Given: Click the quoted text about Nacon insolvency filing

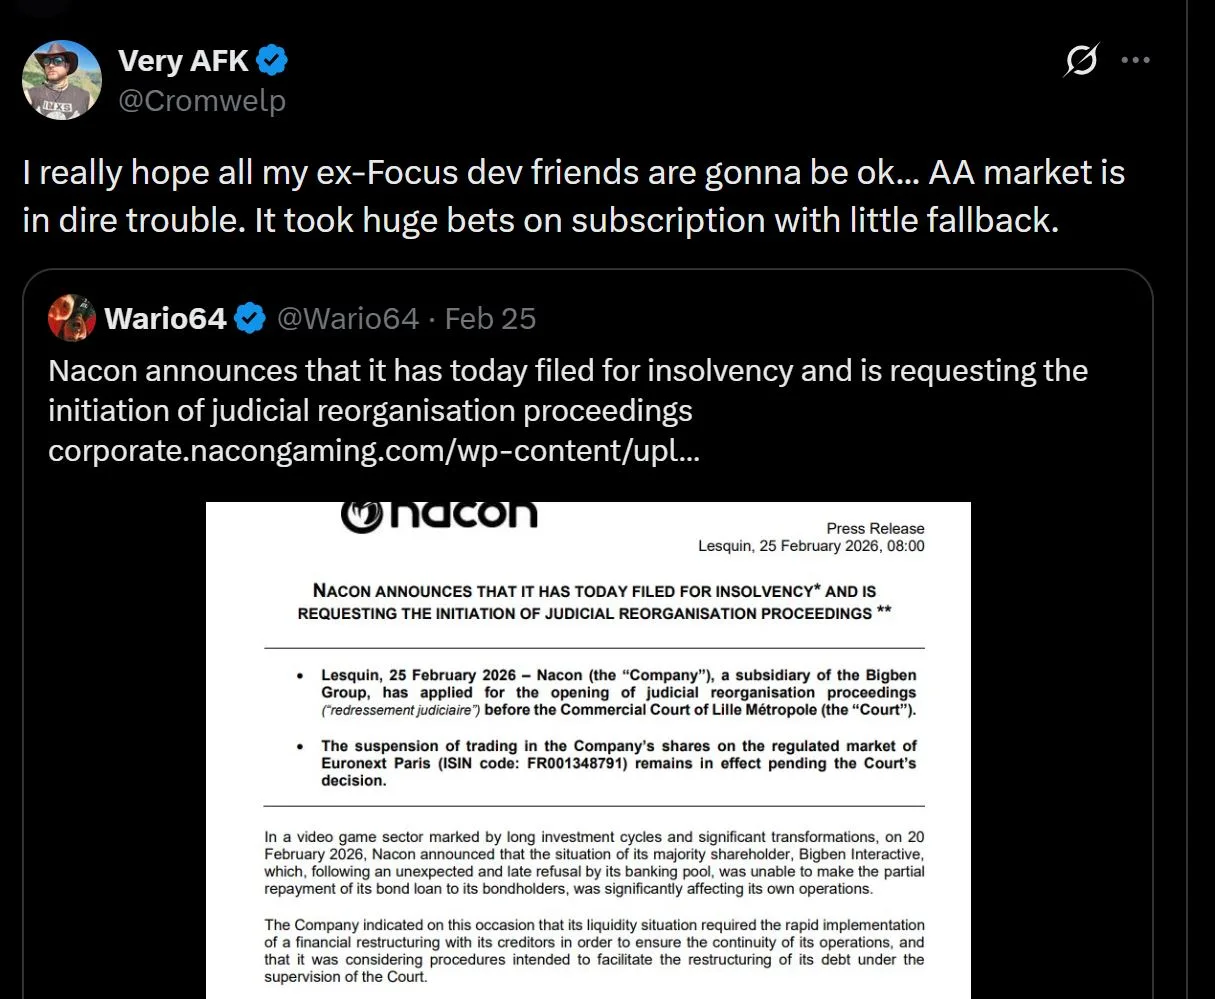Looking at the screenshot, I should 567,390.
